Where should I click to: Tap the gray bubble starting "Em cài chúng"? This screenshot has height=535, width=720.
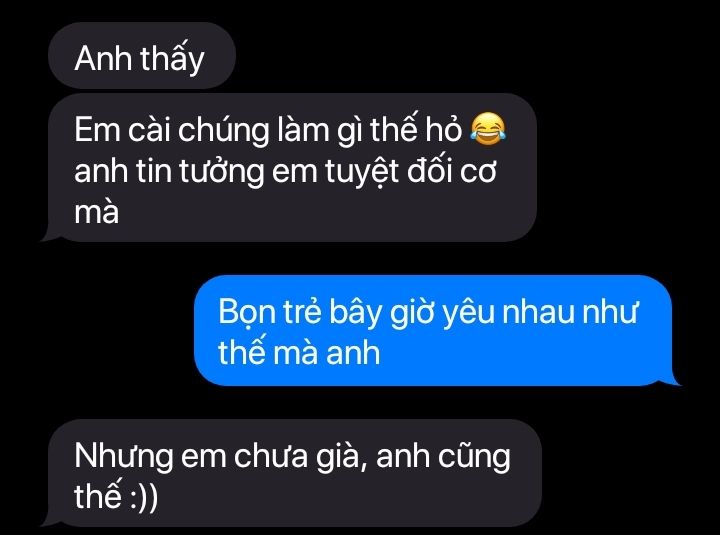pos(290,168)
